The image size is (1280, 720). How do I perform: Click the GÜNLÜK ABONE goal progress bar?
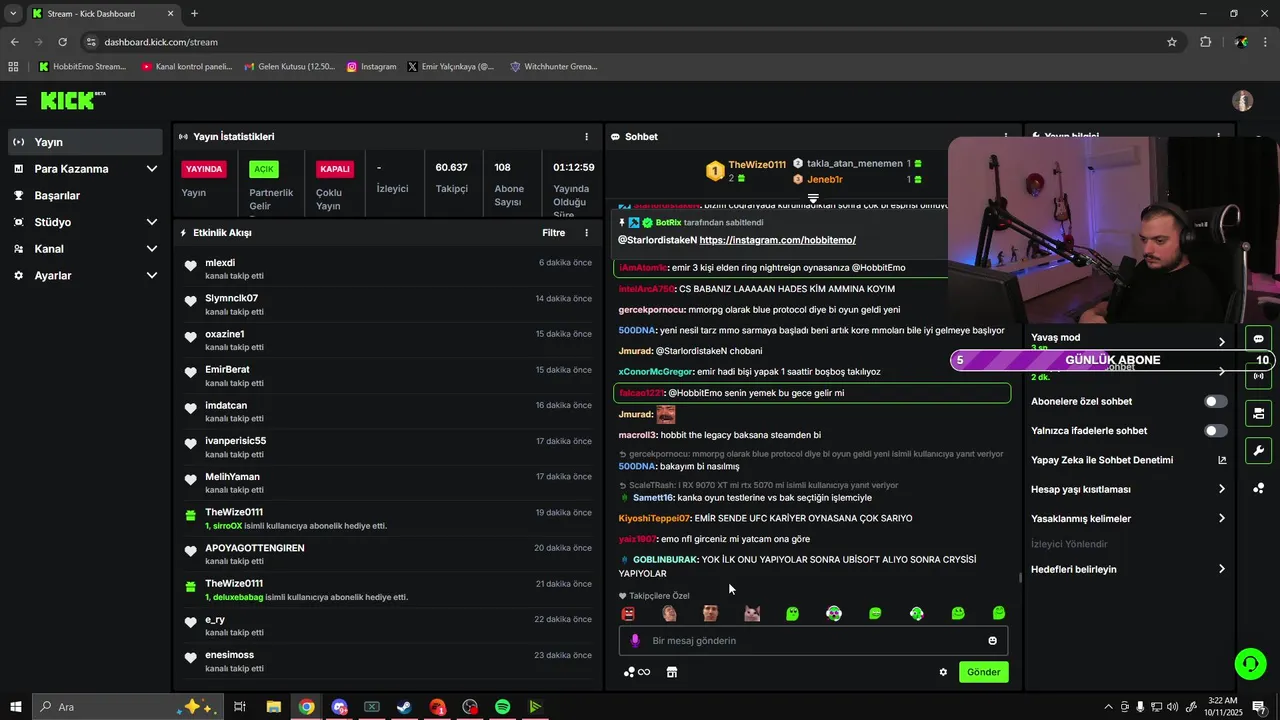[x=1112, y=360]
